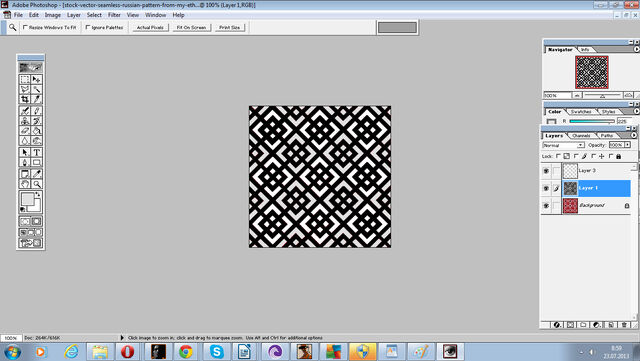The width and height of the screenshot is (640, 361).
Task: Open the Image menu
Action: (53, 15)
